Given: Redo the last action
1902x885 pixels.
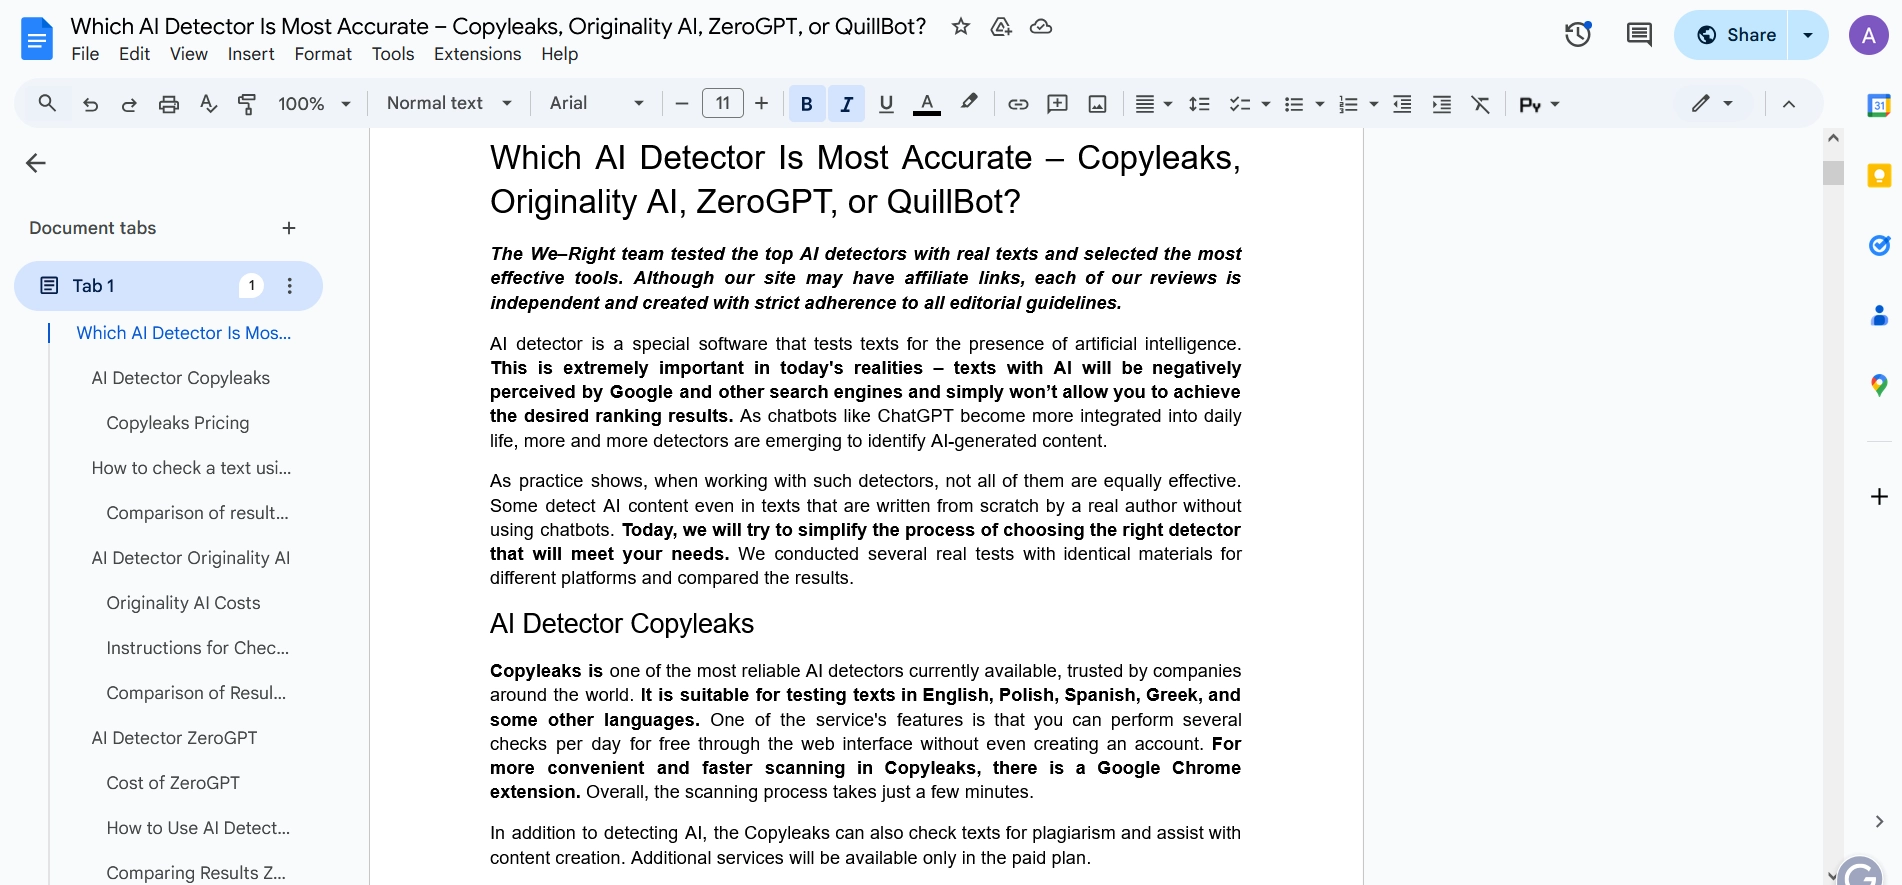Looking at the screenshot, I should click(x=129, y=104).
